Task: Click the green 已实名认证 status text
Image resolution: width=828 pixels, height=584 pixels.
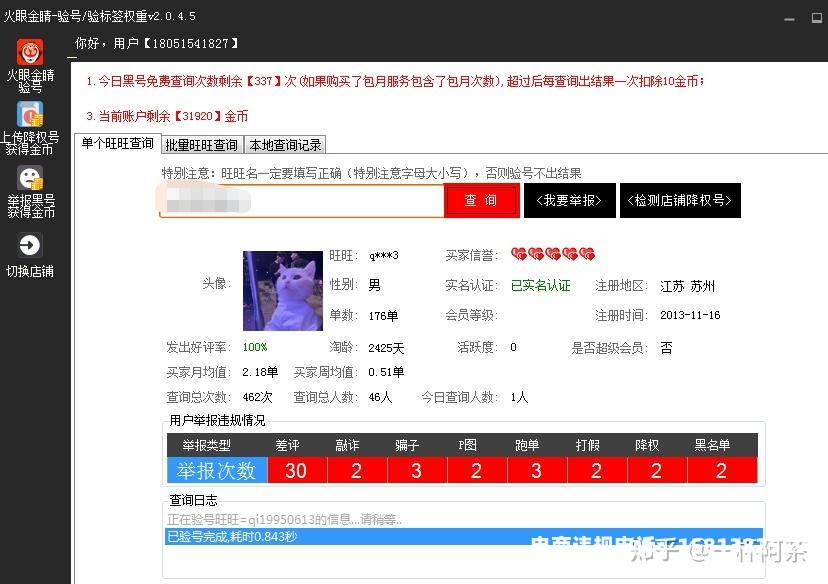Action: tap(540, 286)
